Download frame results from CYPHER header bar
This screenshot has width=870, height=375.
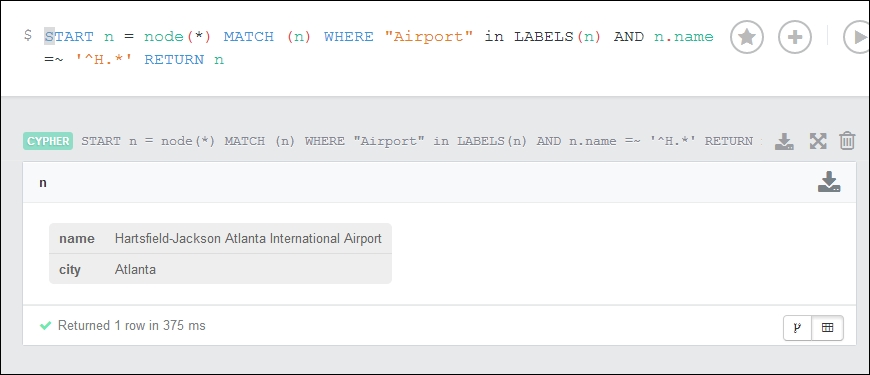coord(784,141)
